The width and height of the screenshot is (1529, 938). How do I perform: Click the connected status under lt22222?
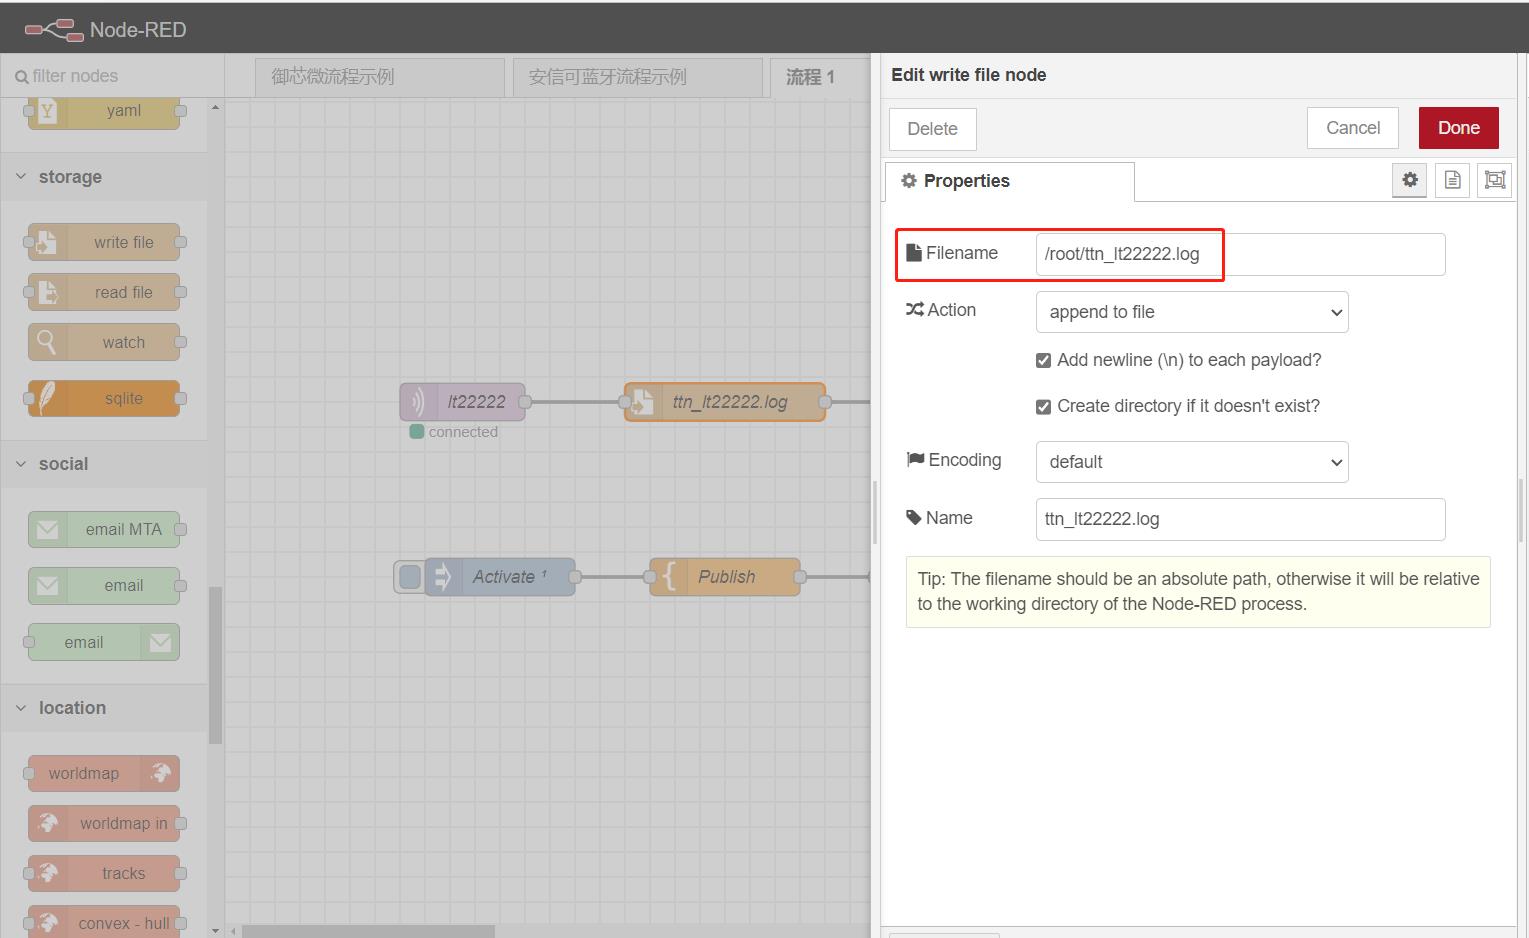(x=454, y=432)
